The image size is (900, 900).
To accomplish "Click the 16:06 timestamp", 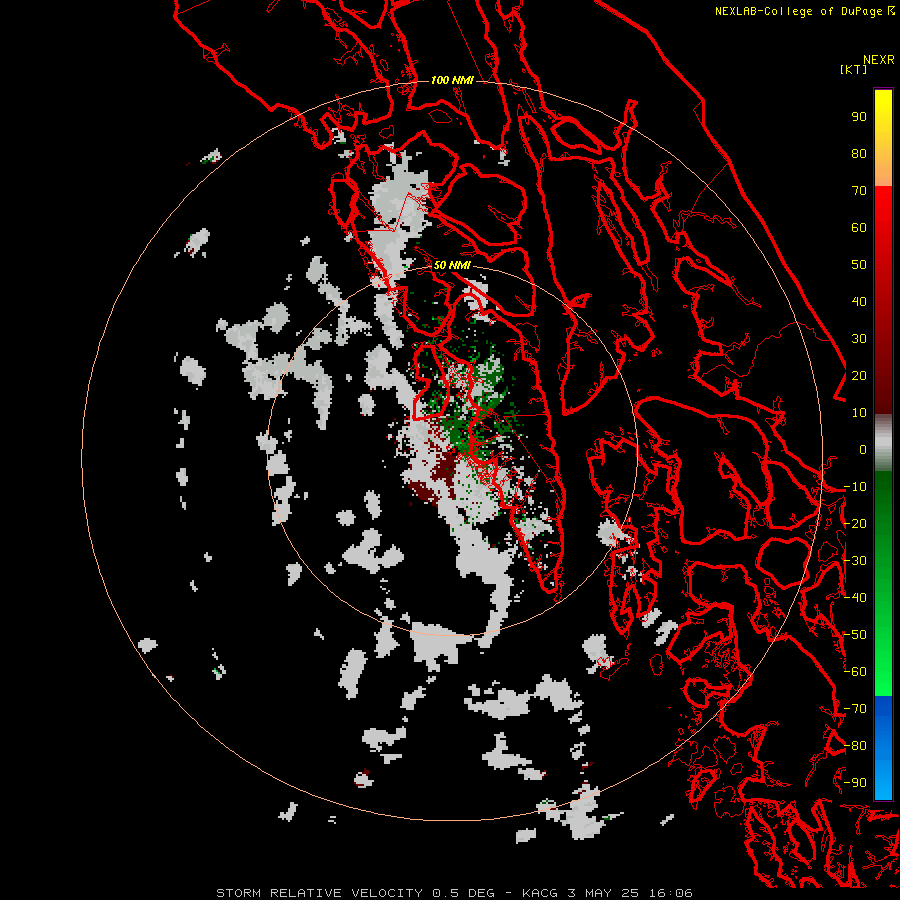I will pyautogui.click(x=671, y=893).
